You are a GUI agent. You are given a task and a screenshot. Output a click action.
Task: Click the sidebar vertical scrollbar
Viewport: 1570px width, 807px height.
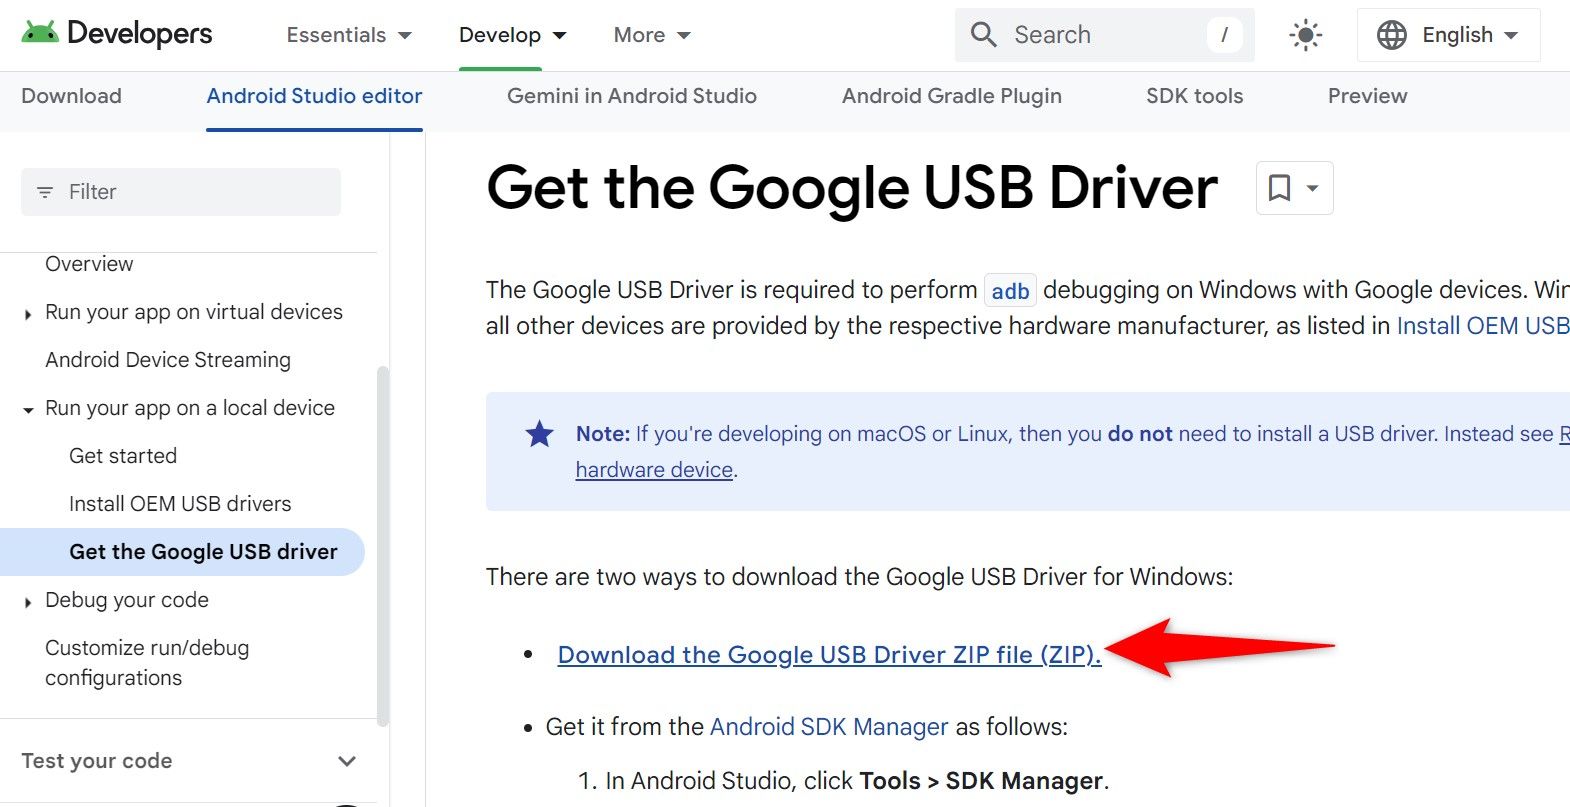382,540
